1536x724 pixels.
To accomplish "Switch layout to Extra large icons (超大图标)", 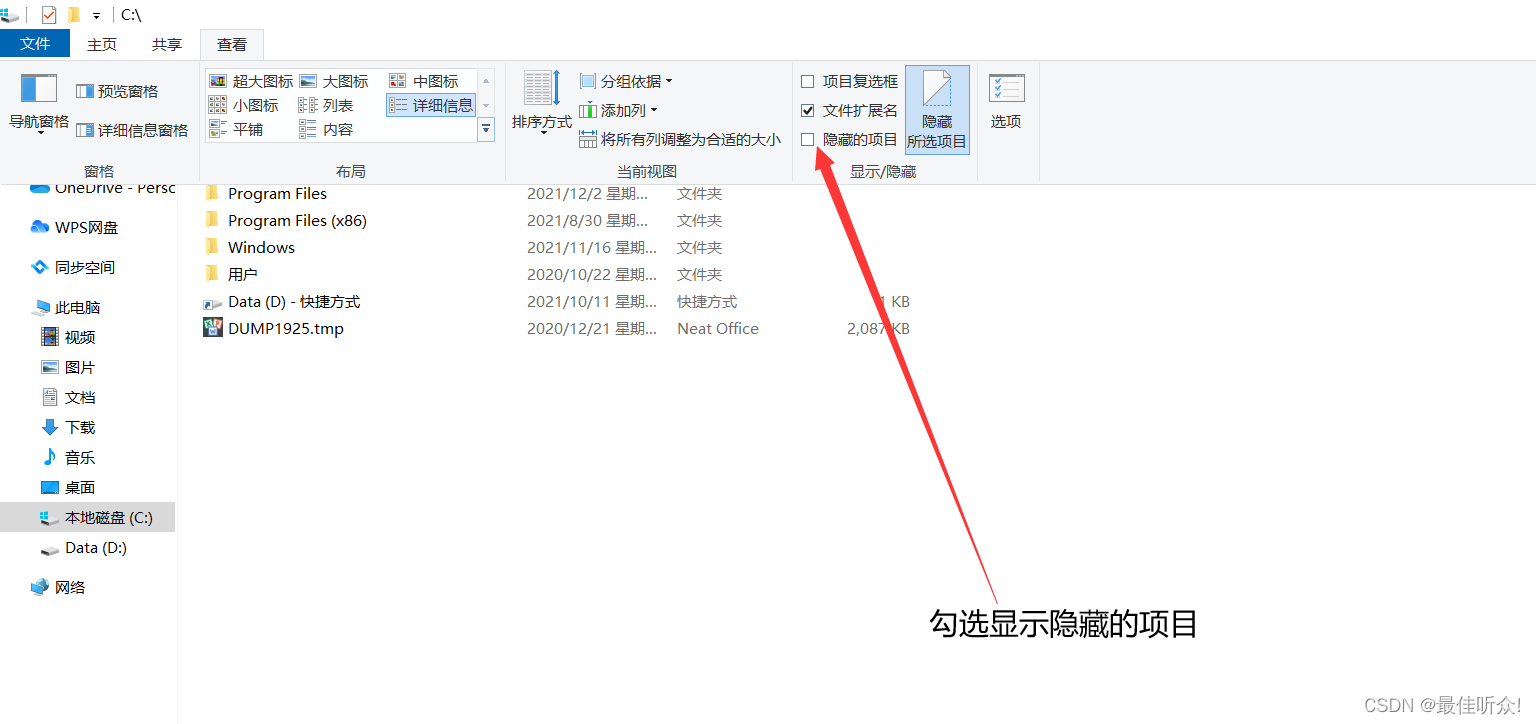I will pos(251,81).
